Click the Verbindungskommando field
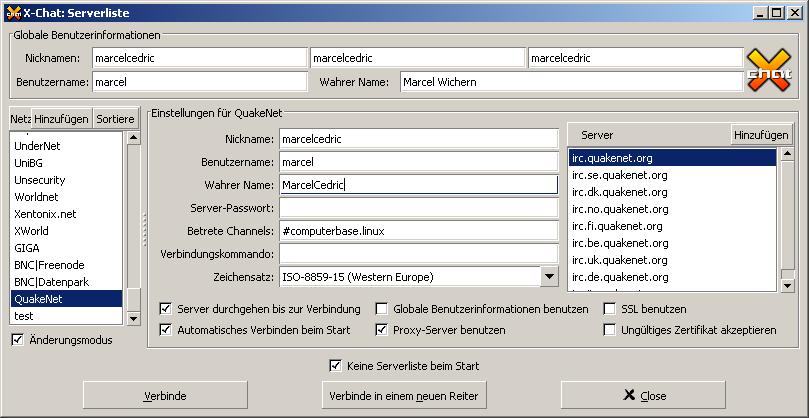Image resolution: width=809 pixels, height=418 pixels. [x=419, y=253]
